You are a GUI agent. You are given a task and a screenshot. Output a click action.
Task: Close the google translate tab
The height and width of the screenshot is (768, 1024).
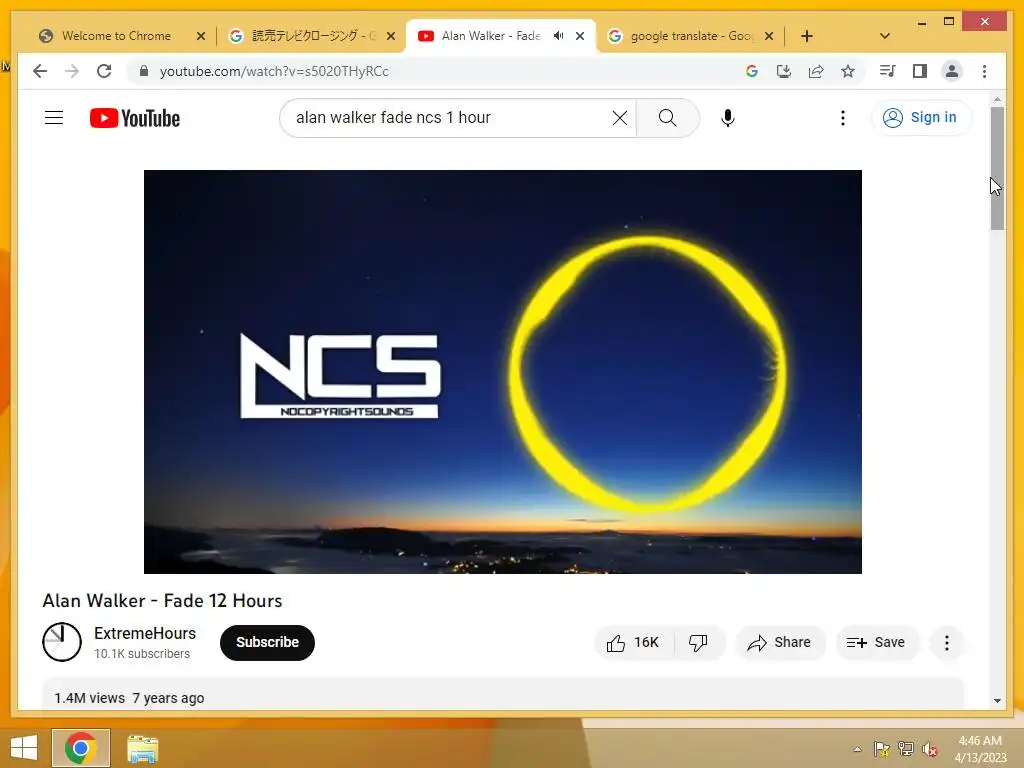(769, 36)
